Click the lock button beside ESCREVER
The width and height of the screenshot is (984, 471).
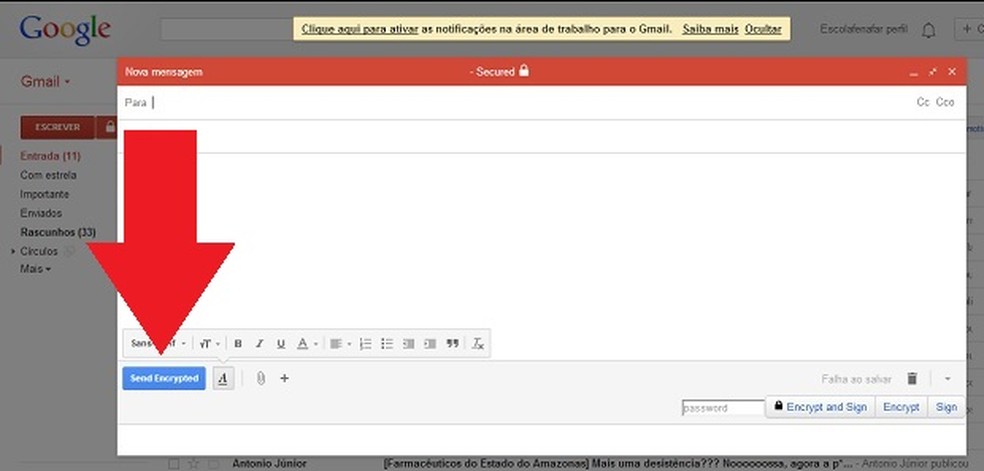(109, 127)
